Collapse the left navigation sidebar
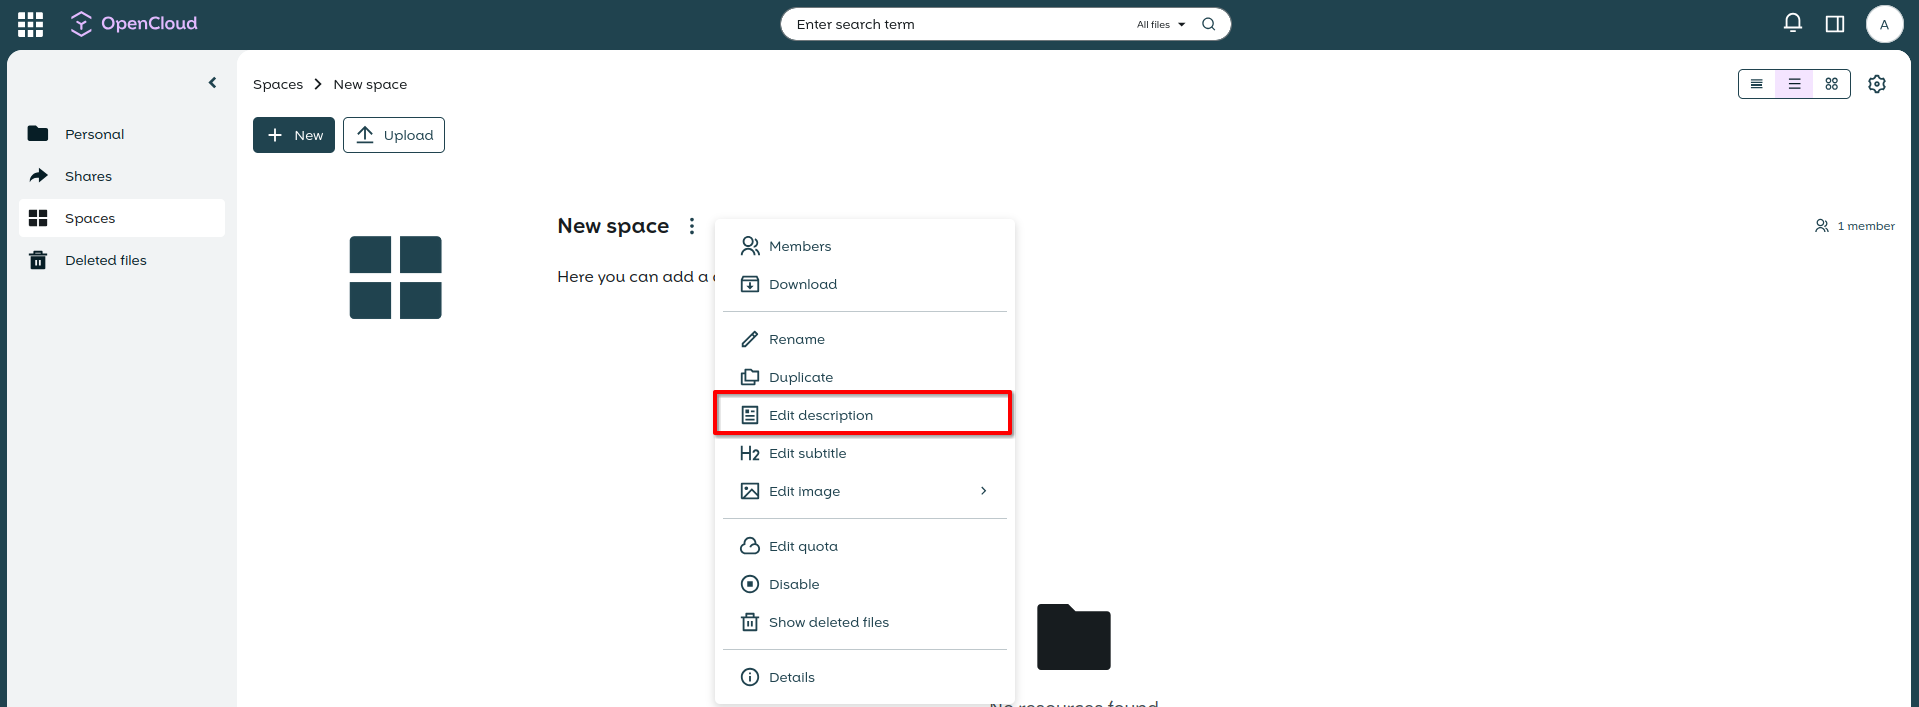 pyautogui.click(x=212, y=83)
